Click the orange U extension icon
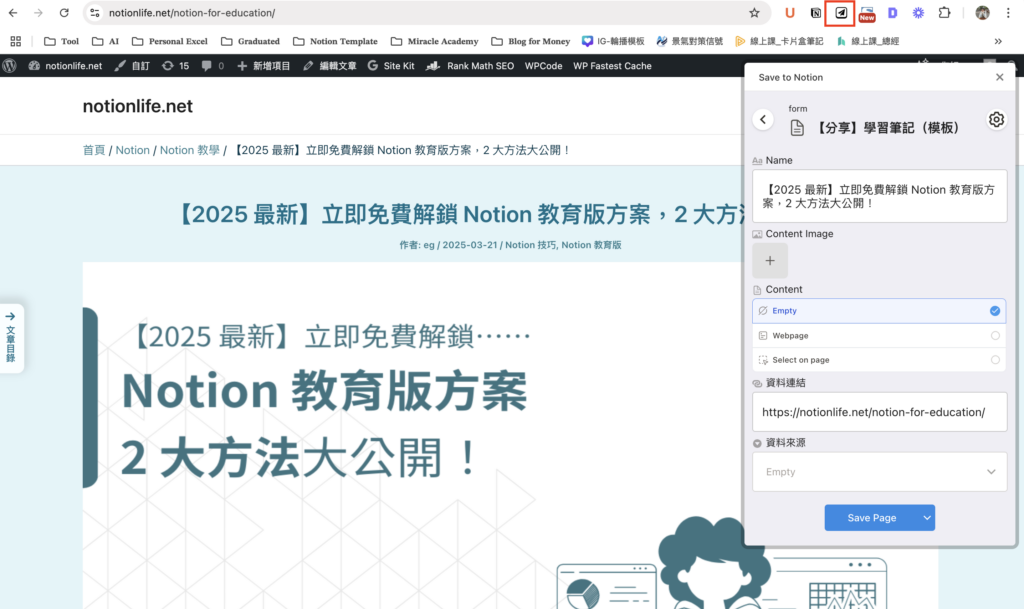1024x609 pixels. click(x=790, y=14)
